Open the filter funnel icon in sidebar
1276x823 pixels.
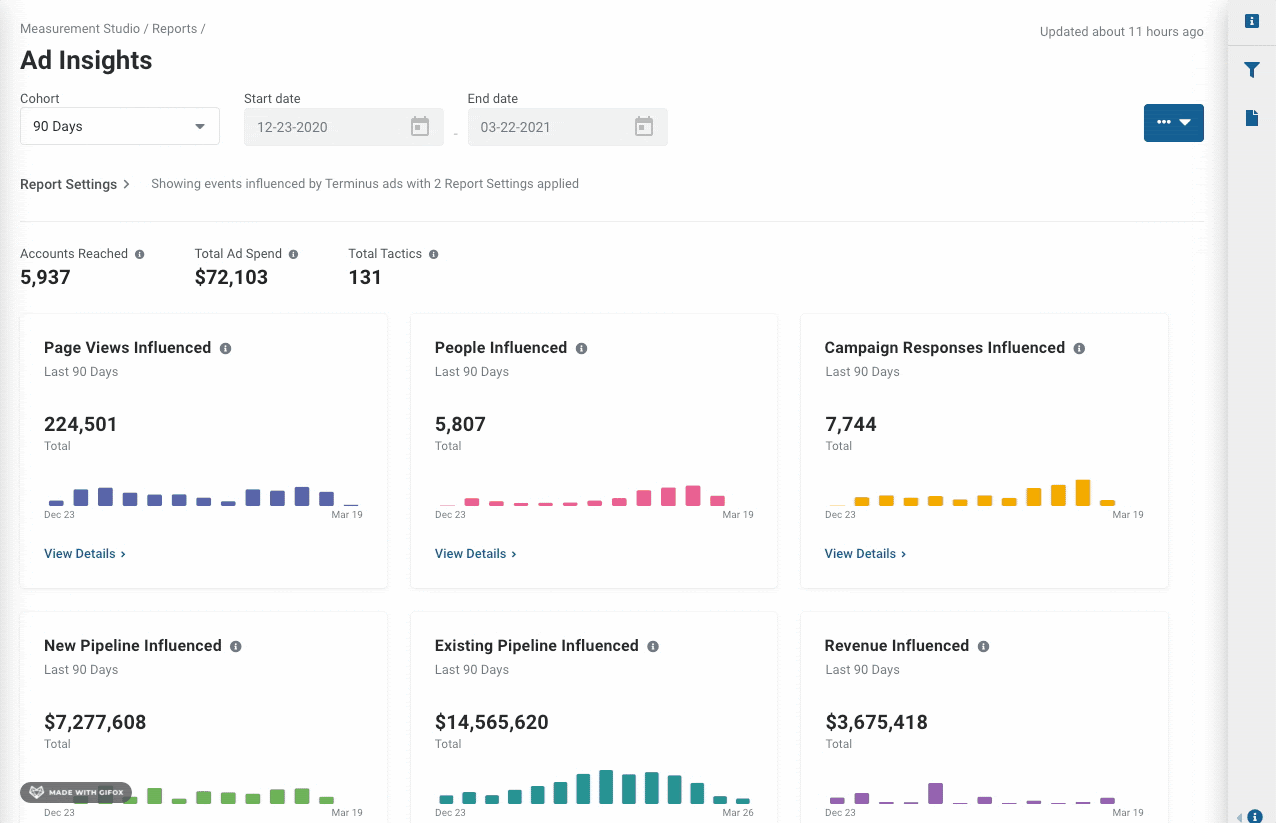(1252, 70)
